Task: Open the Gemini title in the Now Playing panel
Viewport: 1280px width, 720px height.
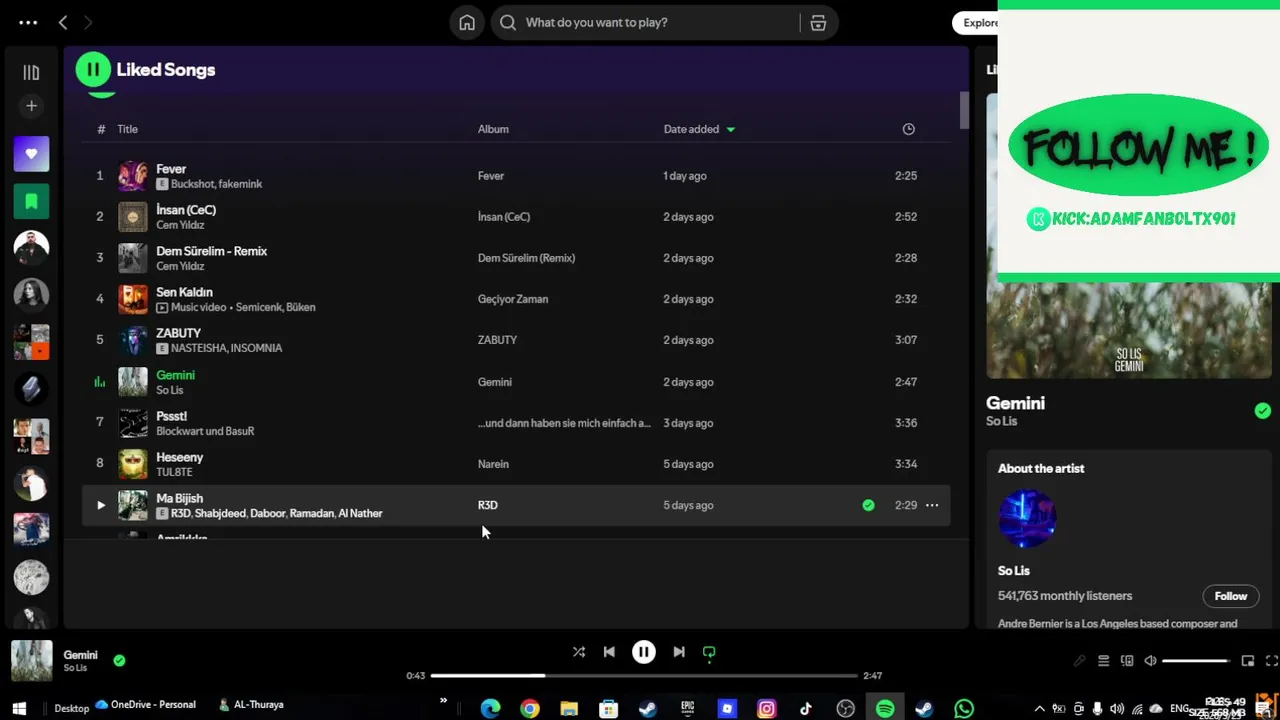Action: [x=1015, y=403]
